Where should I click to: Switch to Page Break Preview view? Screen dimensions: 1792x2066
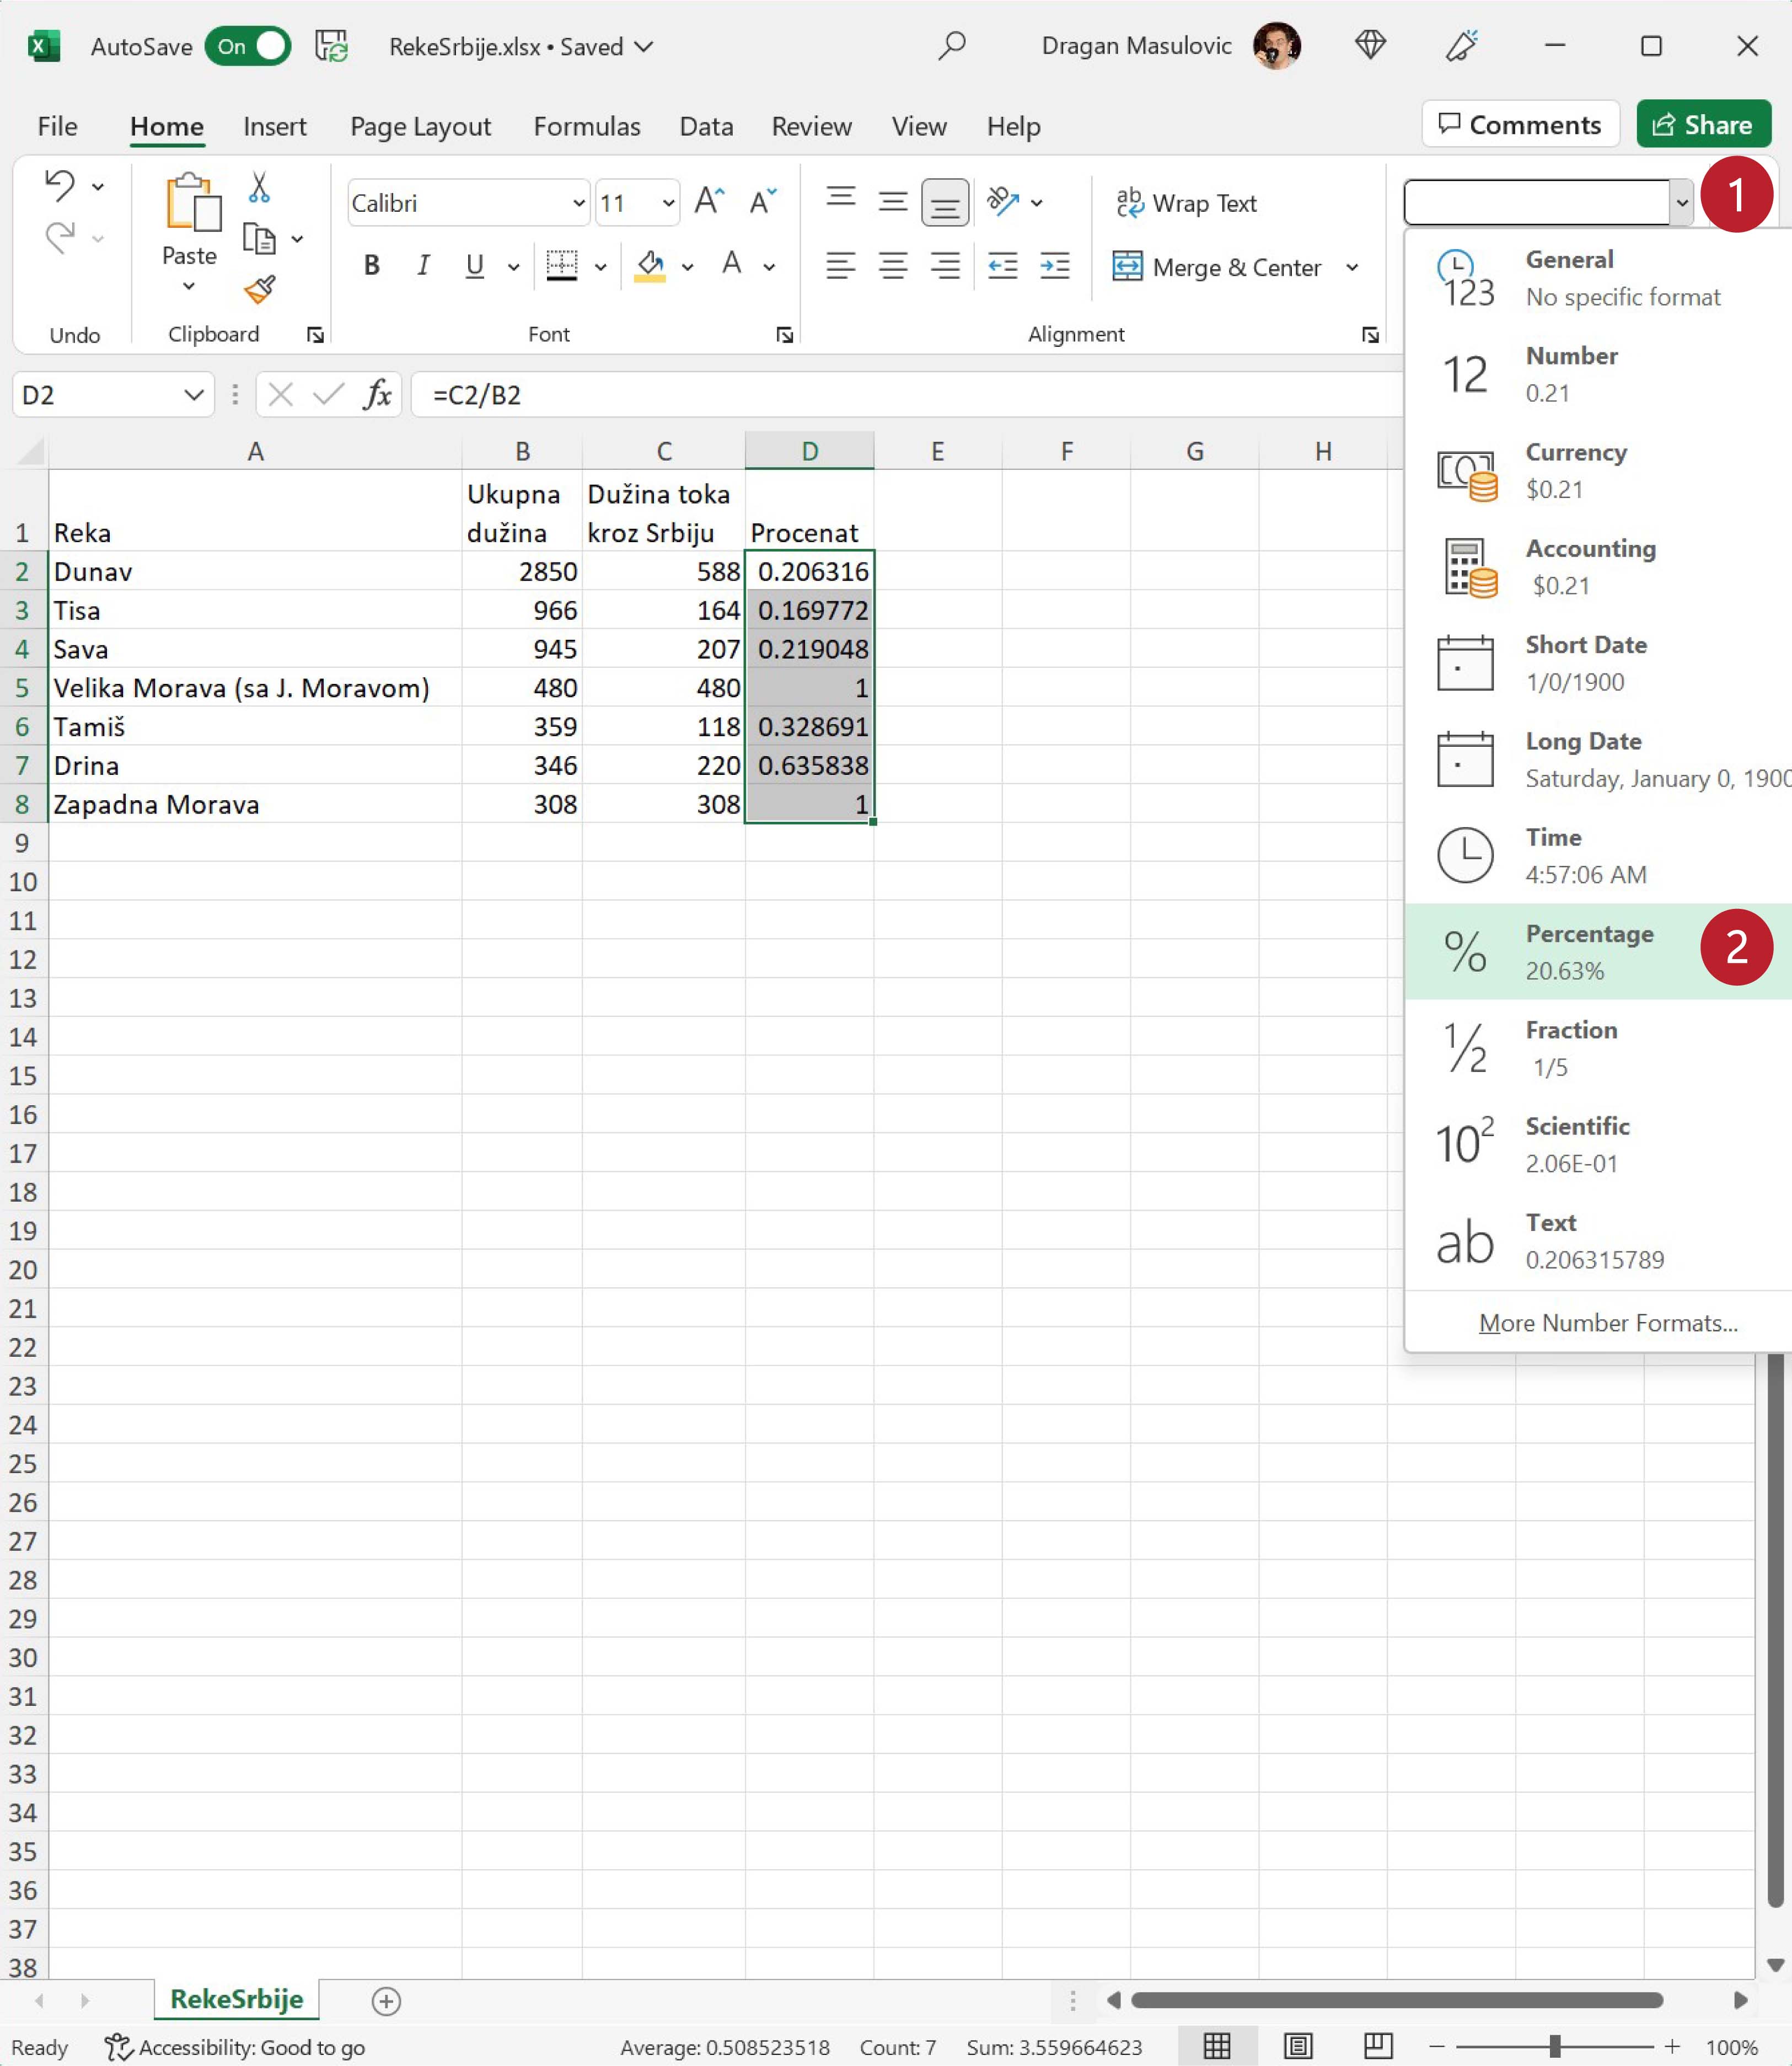1377,2046
